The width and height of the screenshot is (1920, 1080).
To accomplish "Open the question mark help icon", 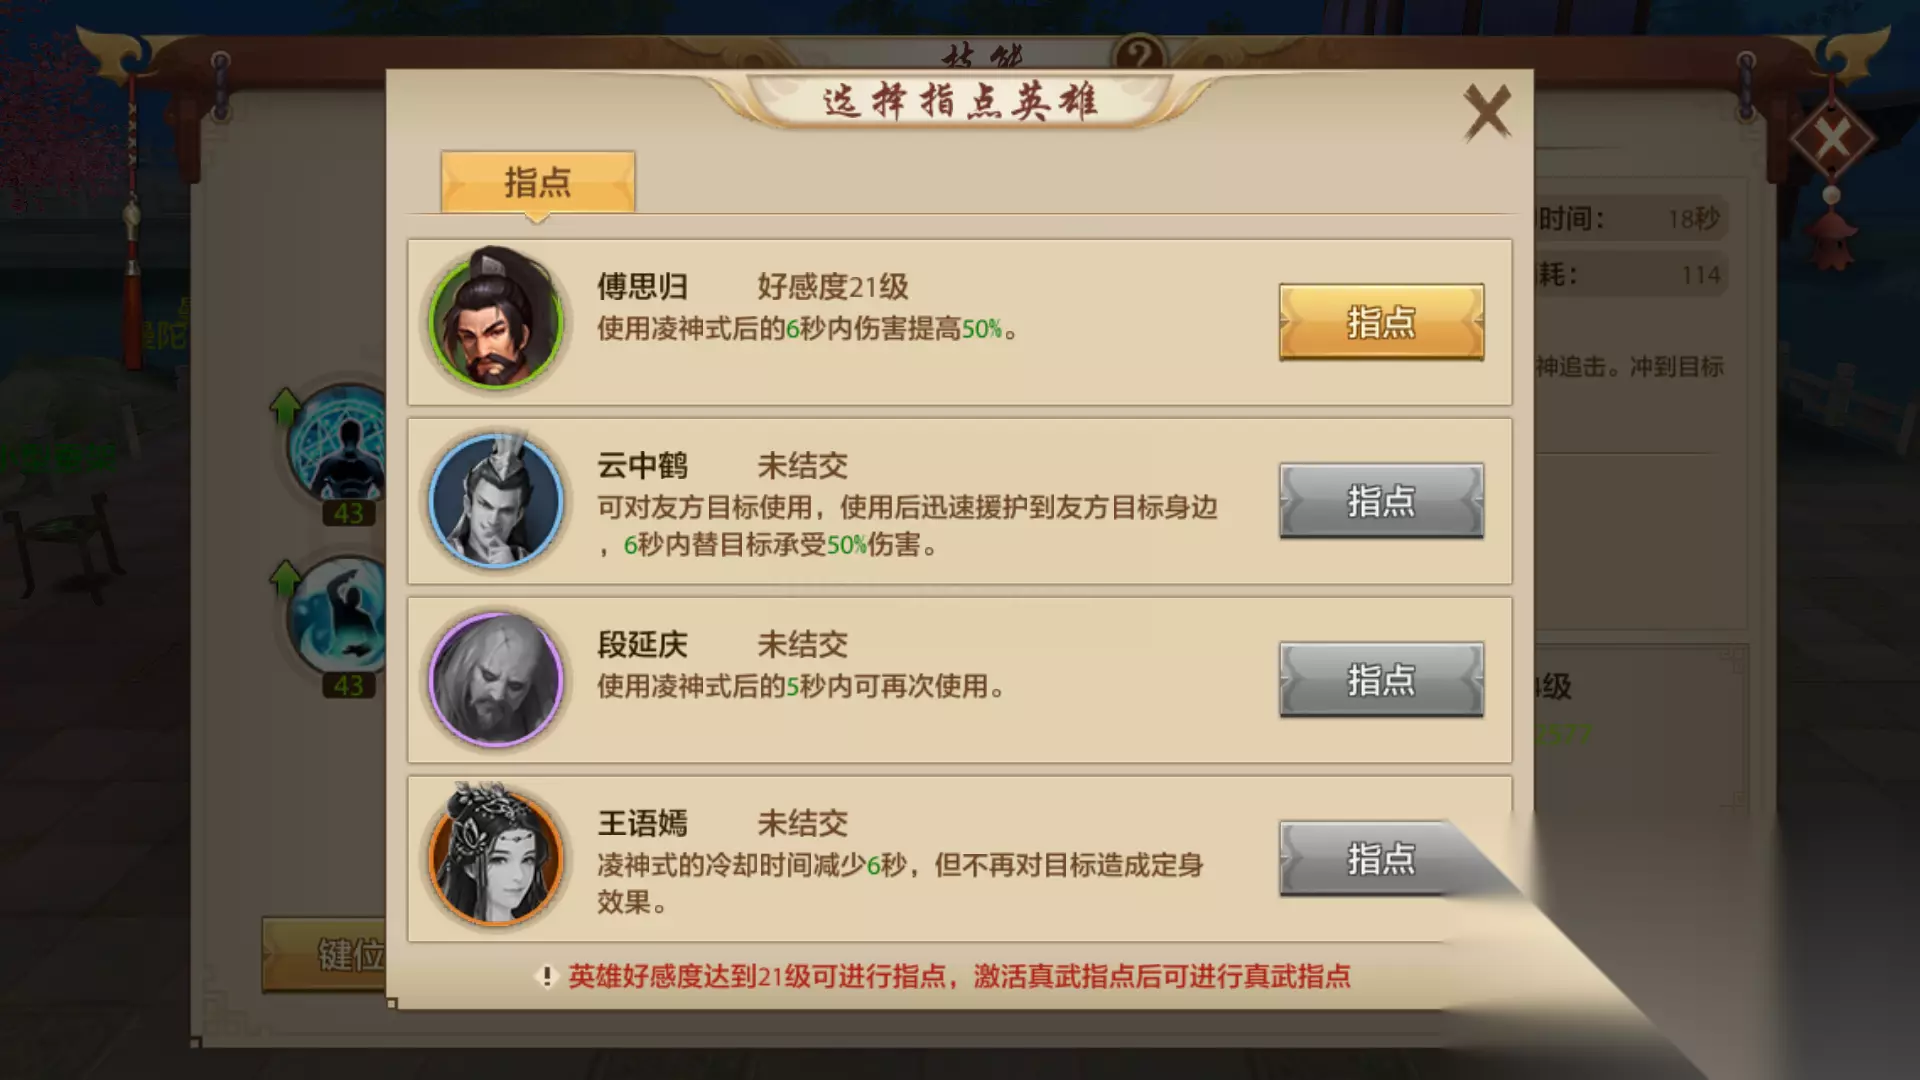I will (x=1140, y=52).
